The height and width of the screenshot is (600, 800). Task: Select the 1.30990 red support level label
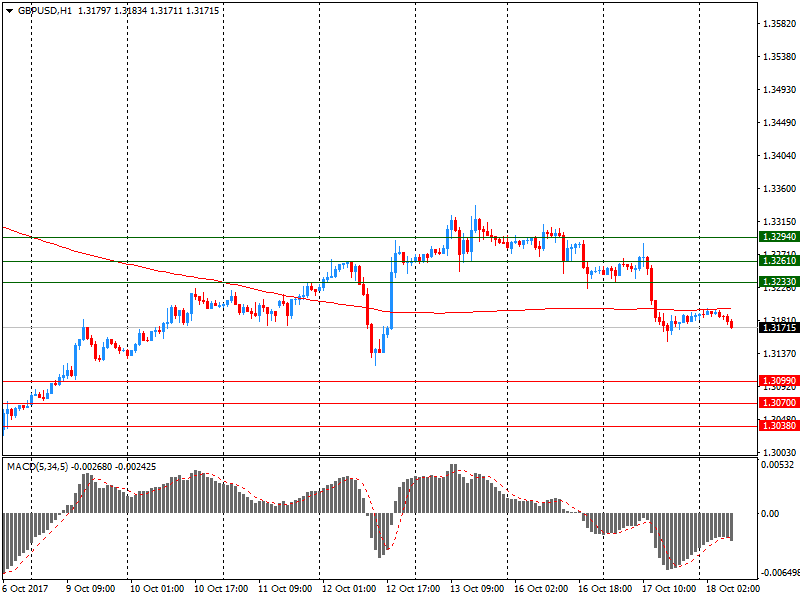(x=779, y=381)
